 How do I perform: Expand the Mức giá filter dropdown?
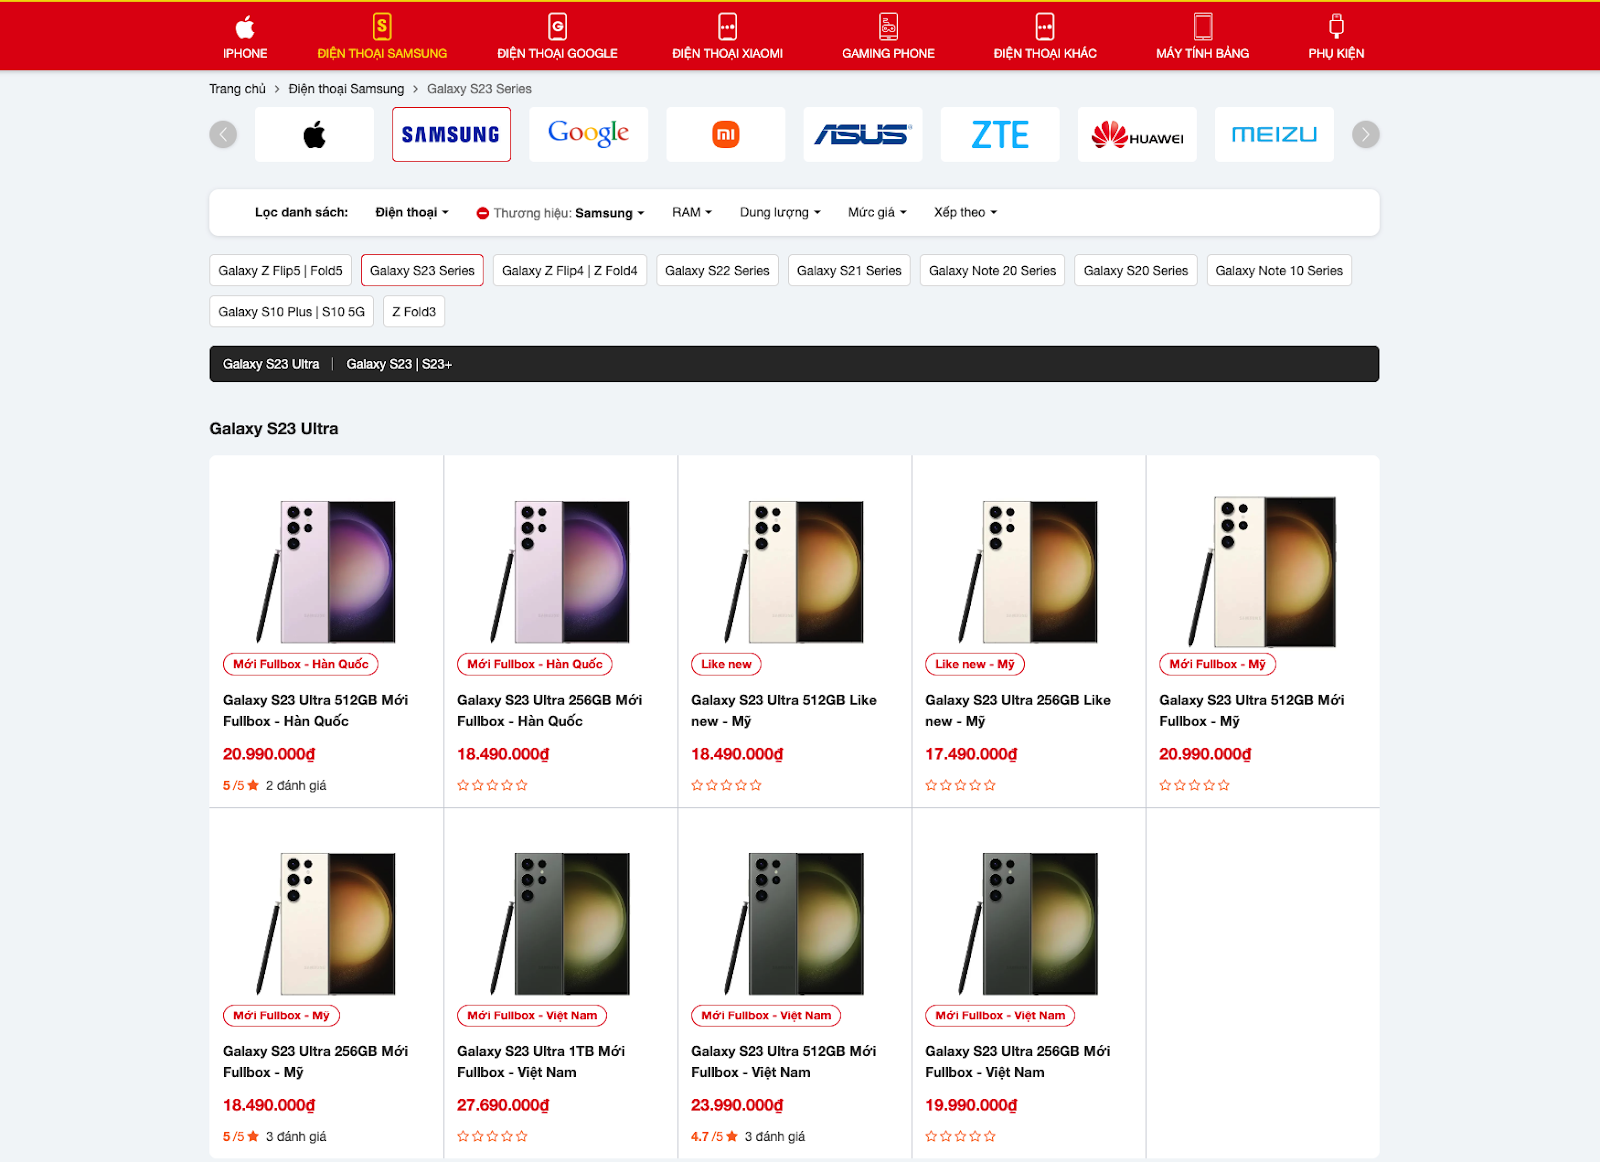point(877,212)
